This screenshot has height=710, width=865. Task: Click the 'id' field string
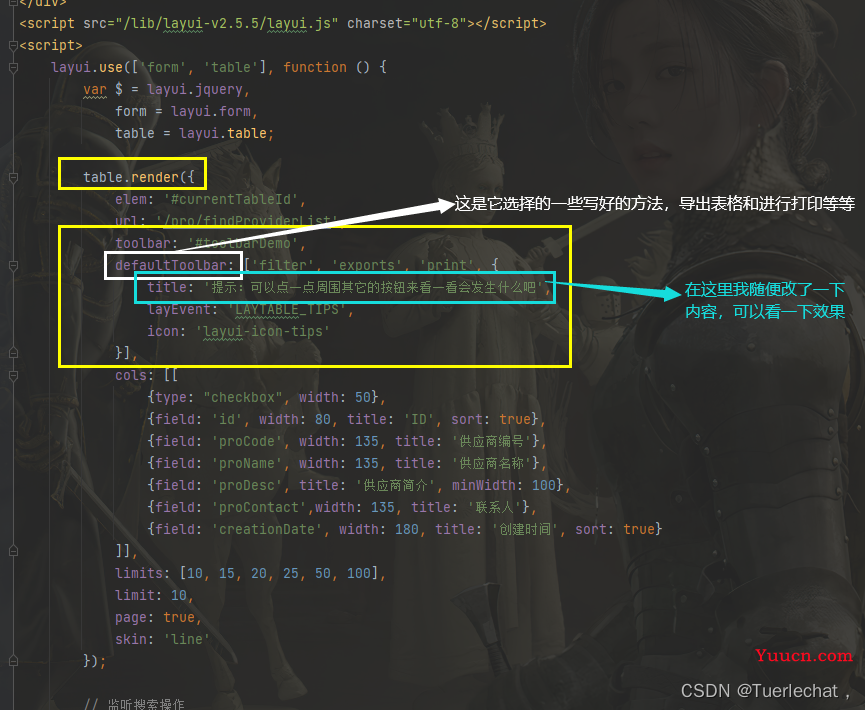click(x=227, y=420)
